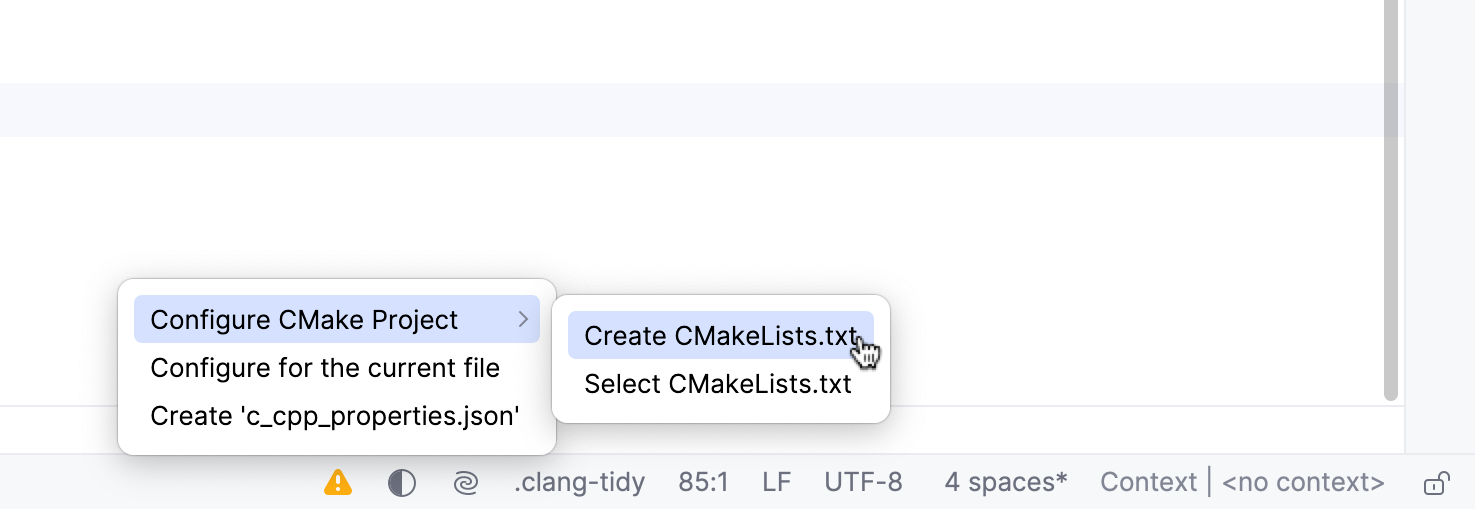Choose Configure for the current file

tap(325, 368)
